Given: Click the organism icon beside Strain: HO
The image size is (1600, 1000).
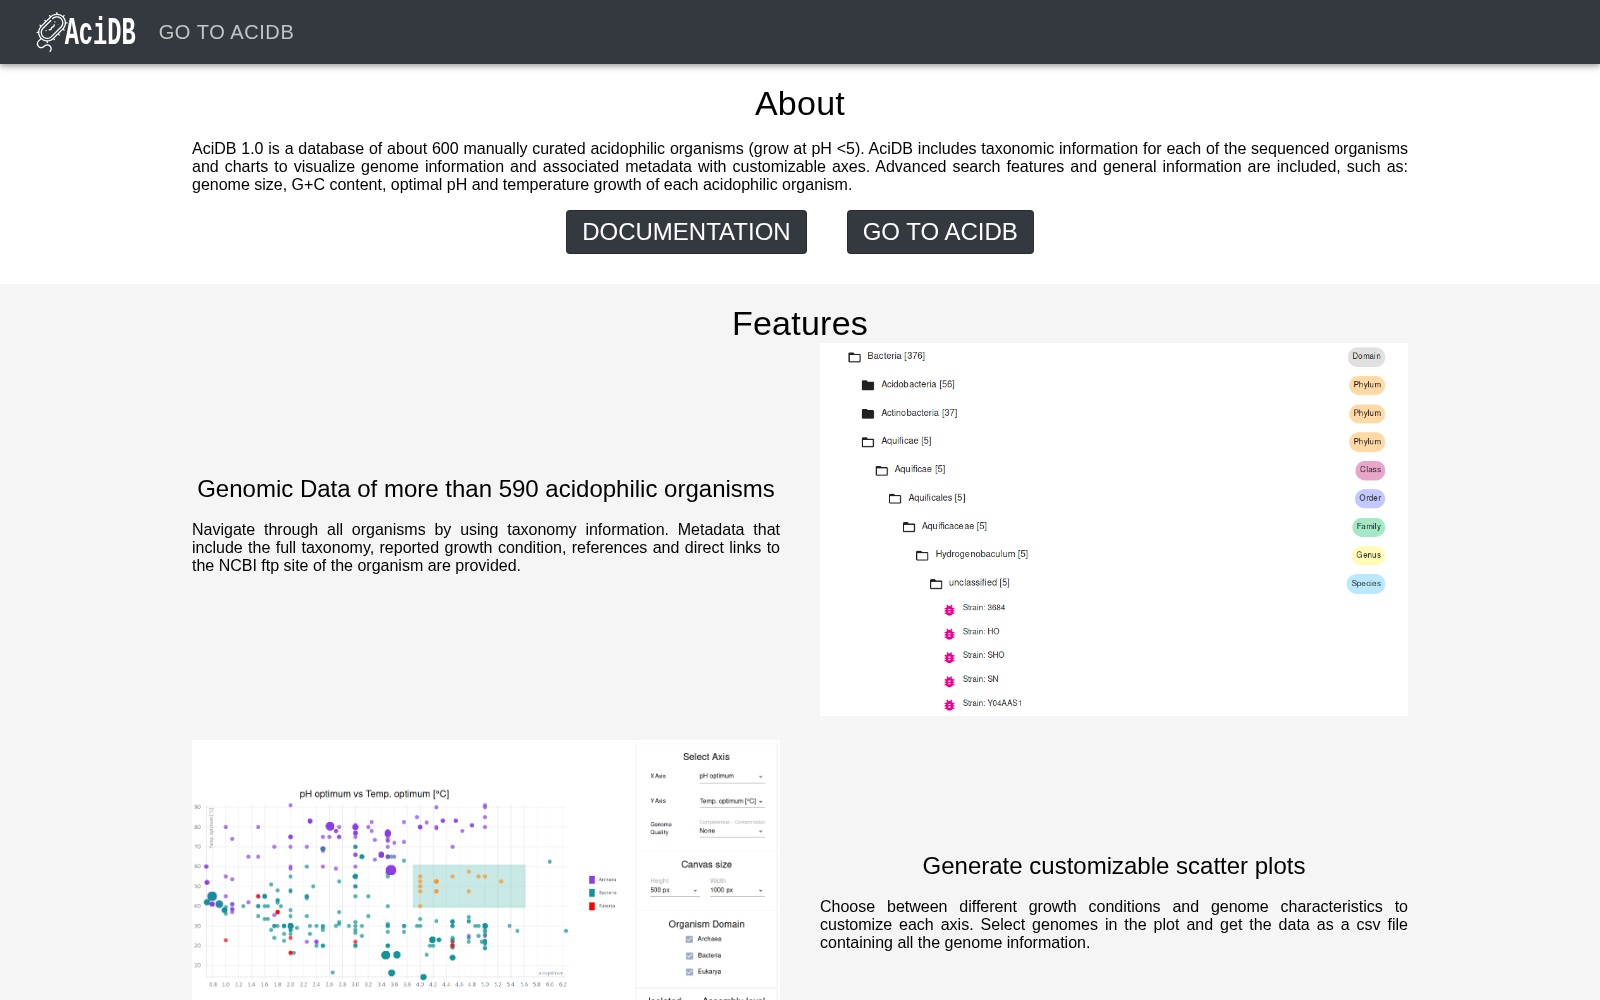Looking at the screenshot, I should click(x=949, y=634).
